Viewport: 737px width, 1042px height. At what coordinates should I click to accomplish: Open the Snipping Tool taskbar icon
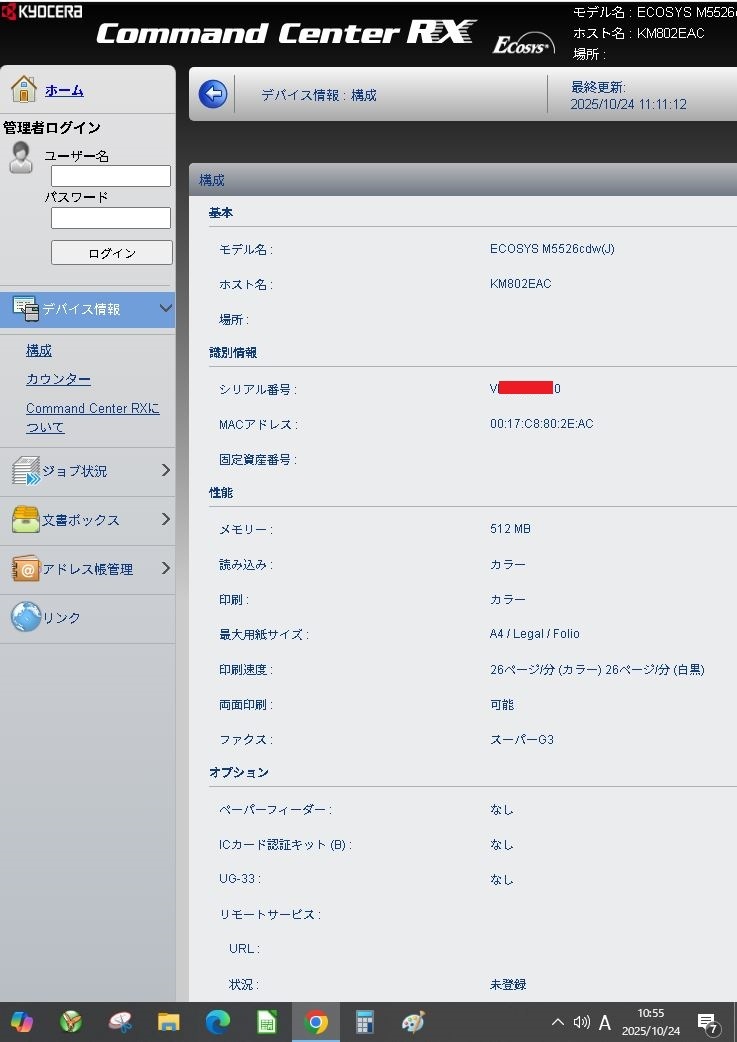click(120, 1022)
